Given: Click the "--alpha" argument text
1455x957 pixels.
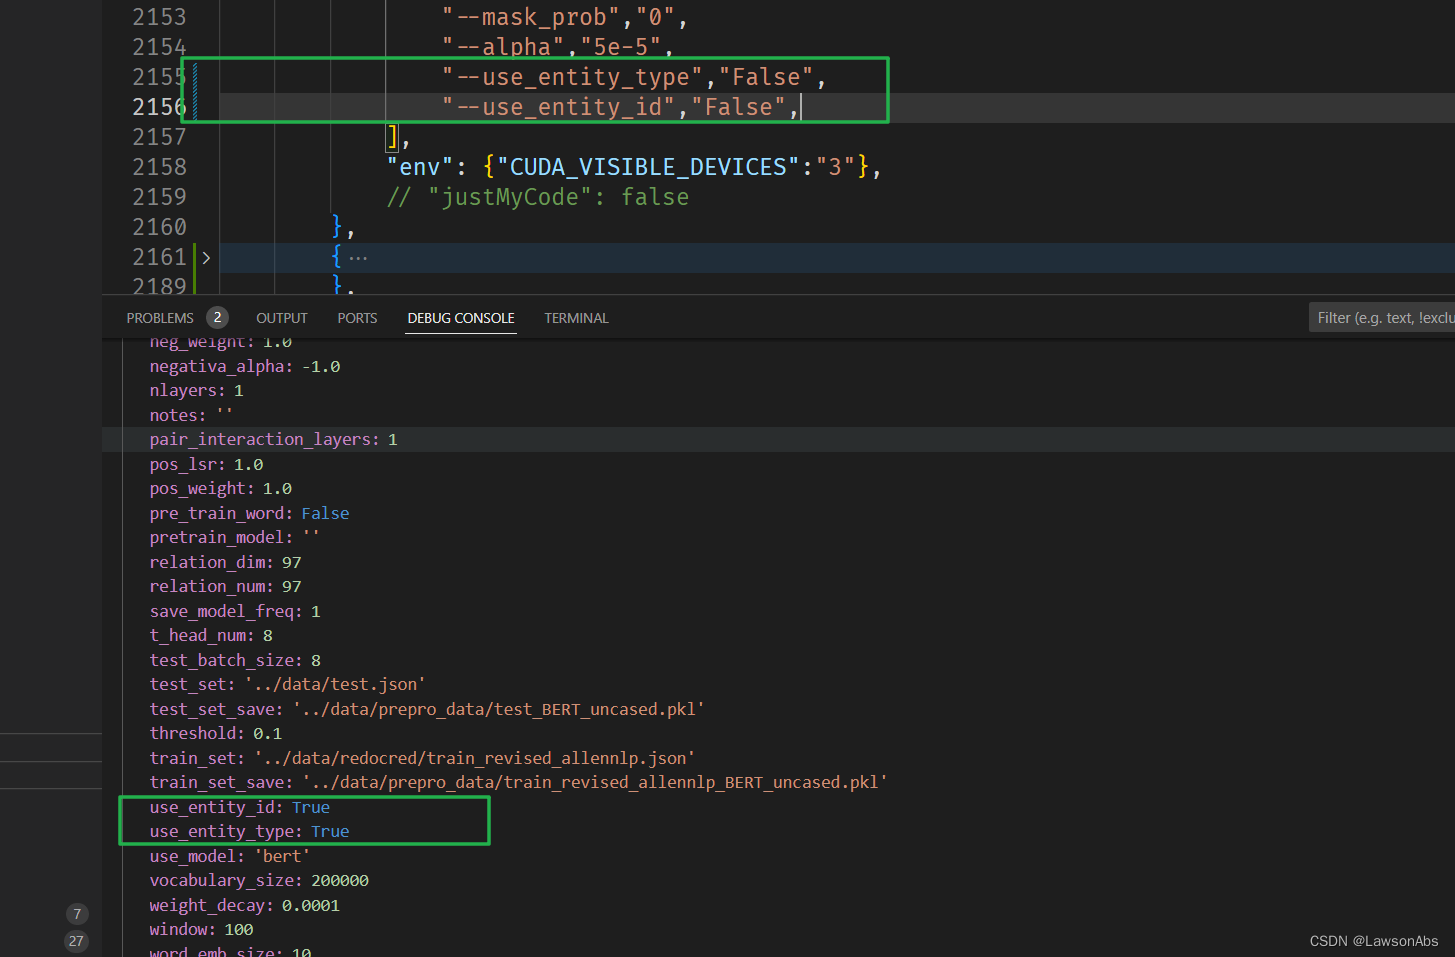Looking at the screenshot, I should (x=503, y=47).
